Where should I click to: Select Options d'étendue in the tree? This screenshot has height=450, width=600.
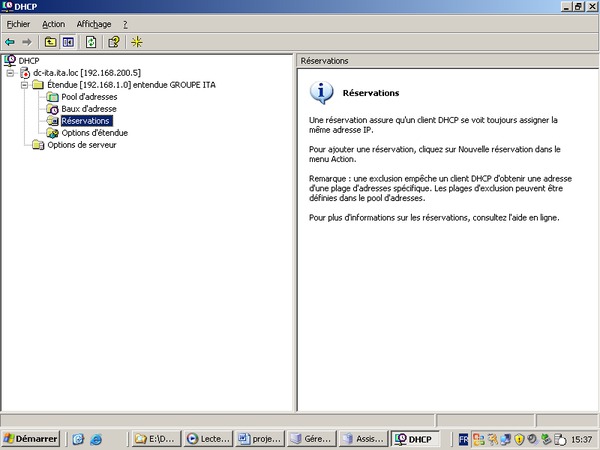coord(94,133)
